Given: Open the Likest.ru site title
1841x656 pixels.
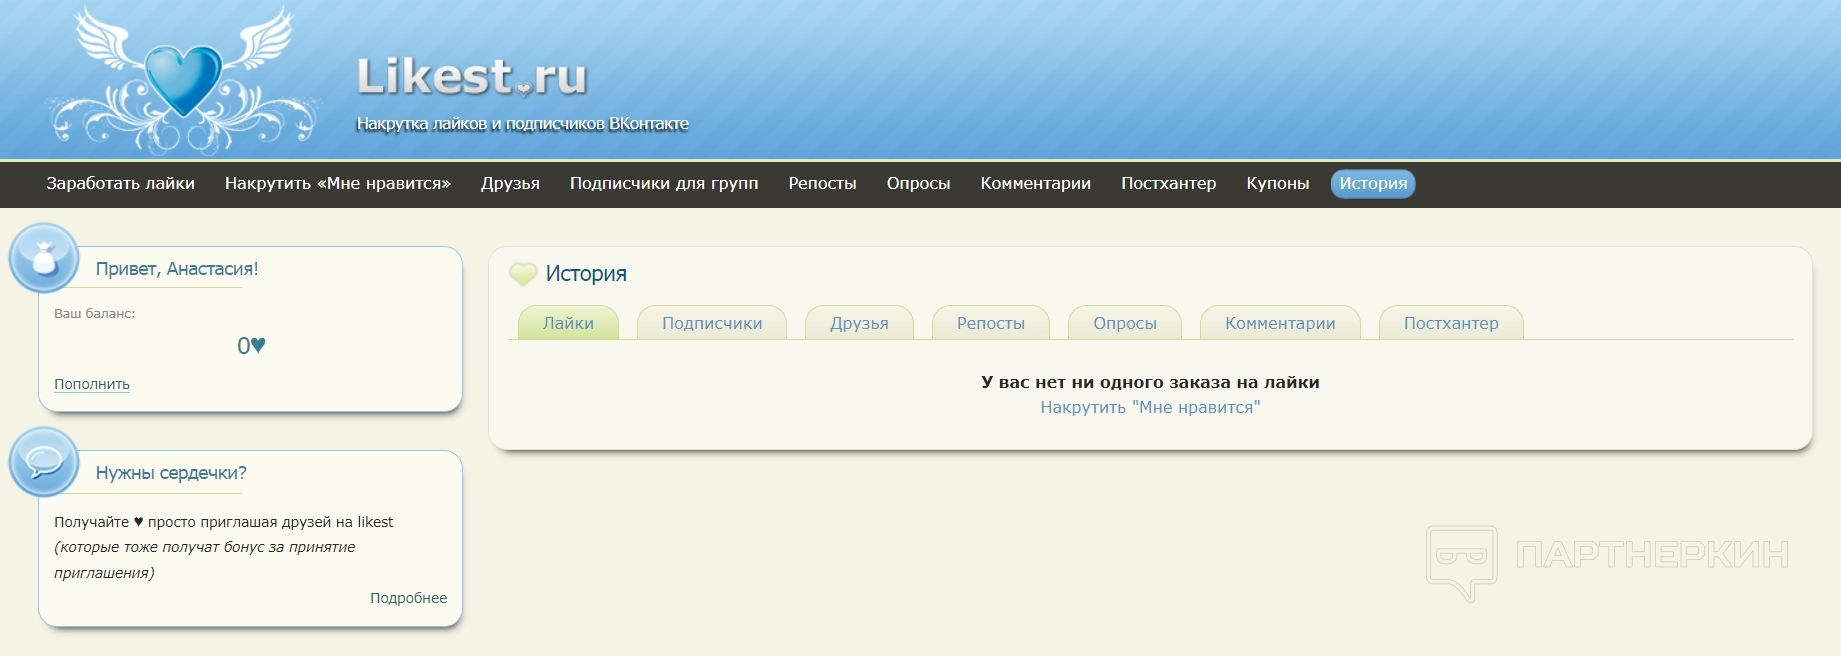Looking at the screenshot, I should pos(472,76).
